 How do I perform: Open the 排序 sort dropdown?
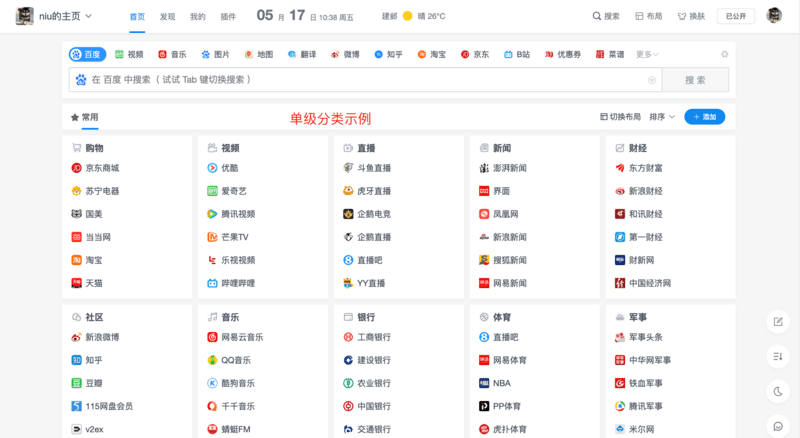click(x=662, y=117)
